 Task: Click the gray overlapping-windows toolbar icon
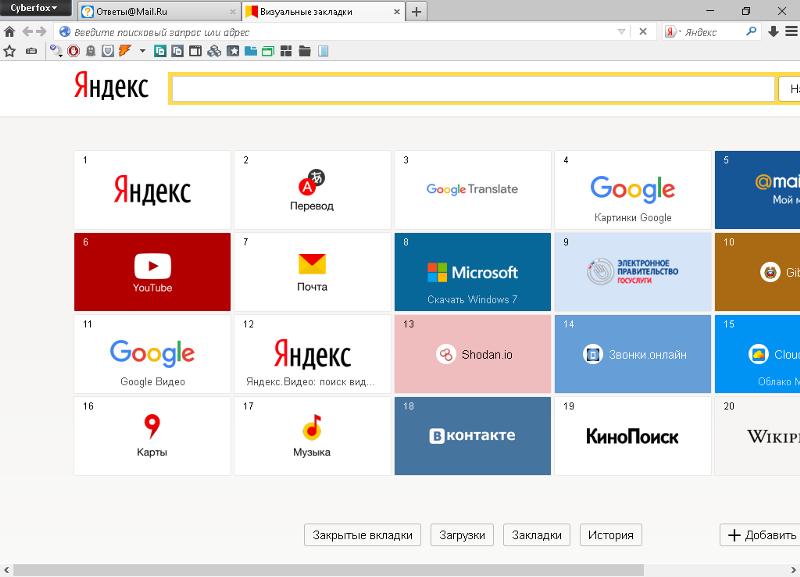tap(178, 51)
